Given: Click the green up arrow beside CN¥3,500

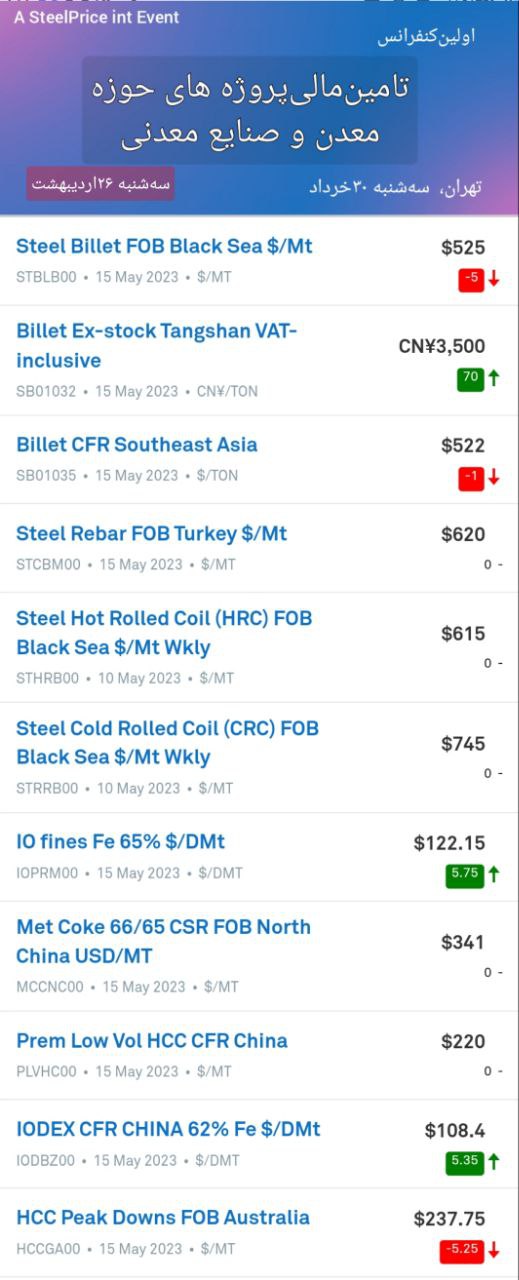Looking at the screenshot, I should [493, 379].
